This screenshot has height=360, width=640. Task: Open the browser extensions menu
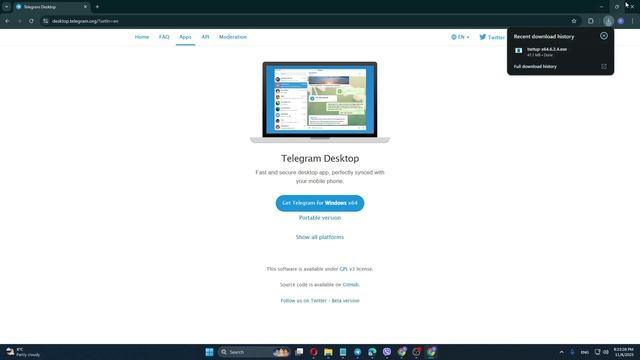591,21
